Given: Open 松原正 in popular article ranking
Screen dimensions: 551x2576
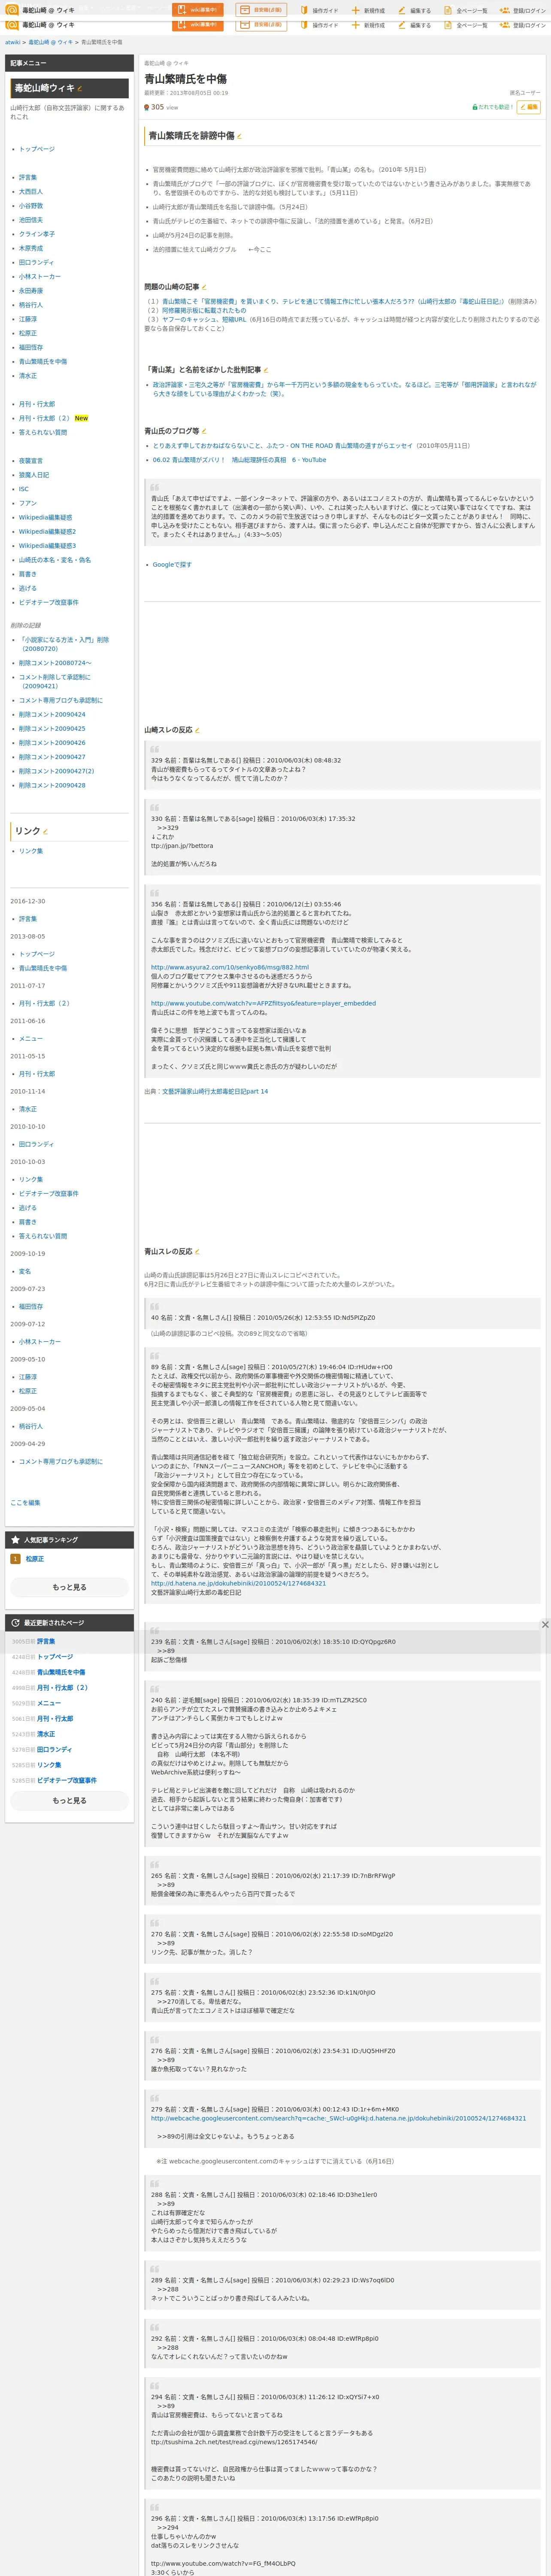Looking at the screenshot, I should (x=35, y=1559).
